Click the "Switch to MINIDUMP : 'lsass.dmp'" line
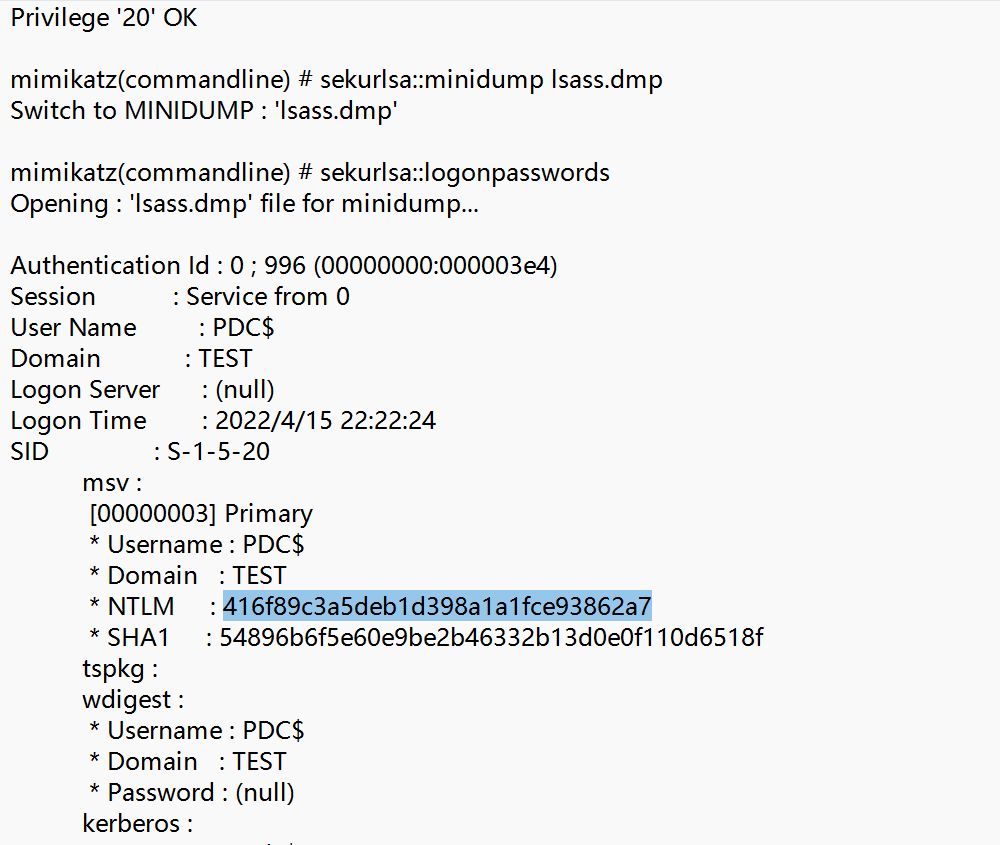 click(x=204, y=110)
